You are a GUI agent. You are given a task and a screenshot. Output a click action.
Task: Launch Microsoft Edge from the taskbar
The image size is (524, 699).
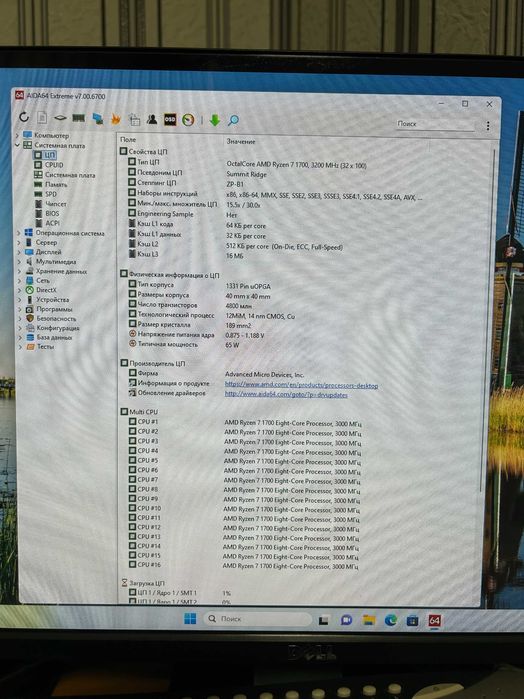(391, 620)
